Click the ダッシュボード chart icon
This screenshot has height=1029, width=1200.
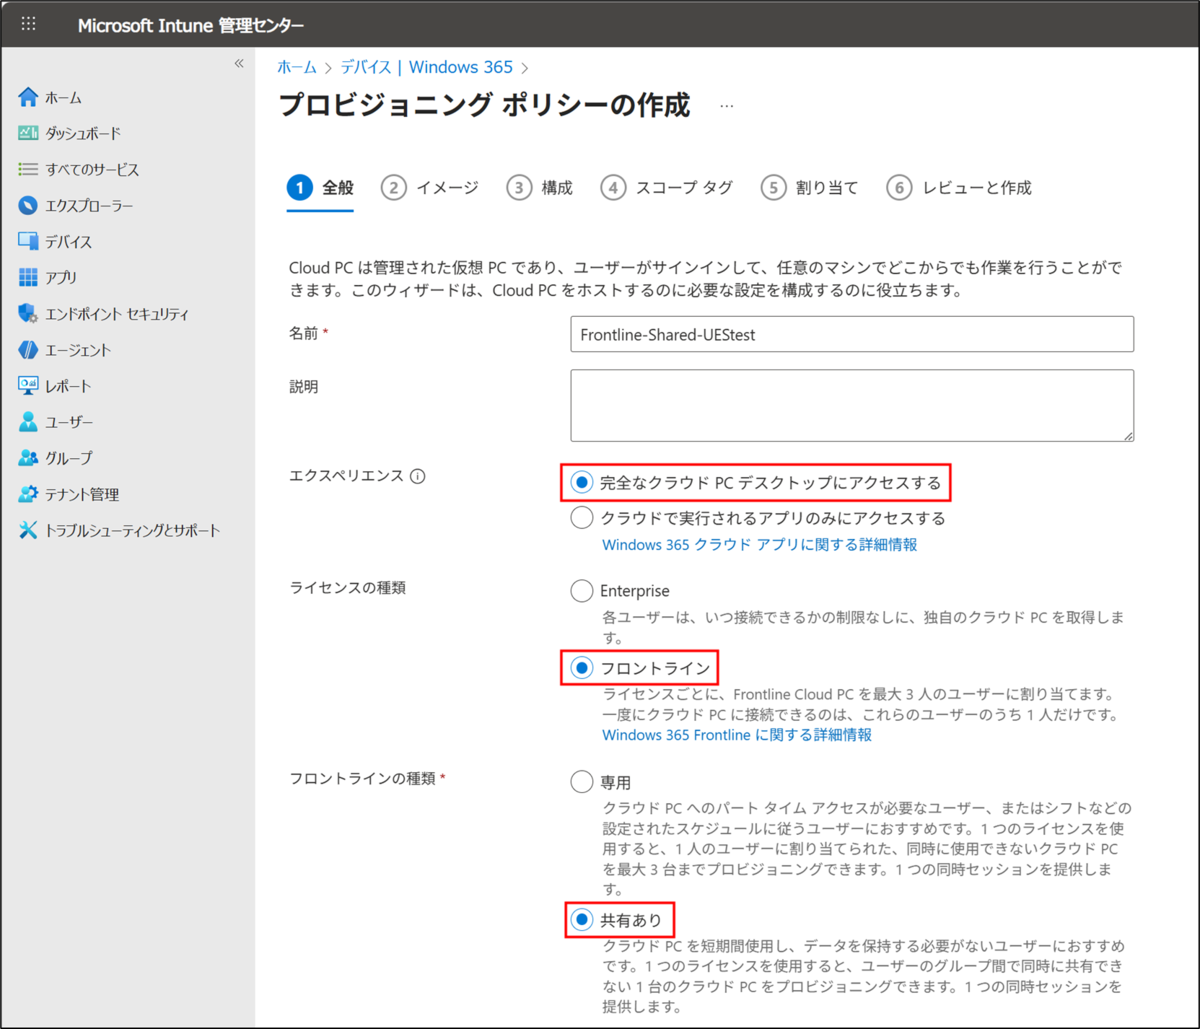coord(28,133)
